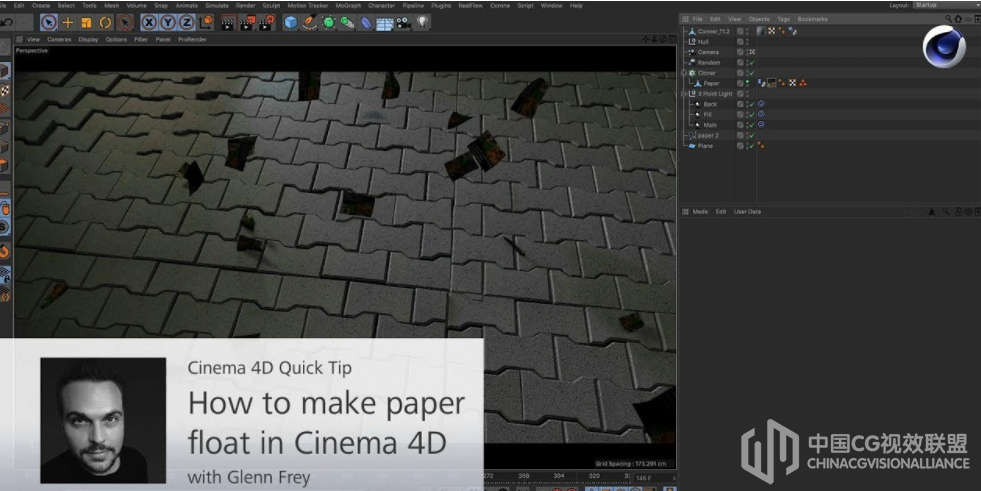Open the Simulate menu

(216, 6)
